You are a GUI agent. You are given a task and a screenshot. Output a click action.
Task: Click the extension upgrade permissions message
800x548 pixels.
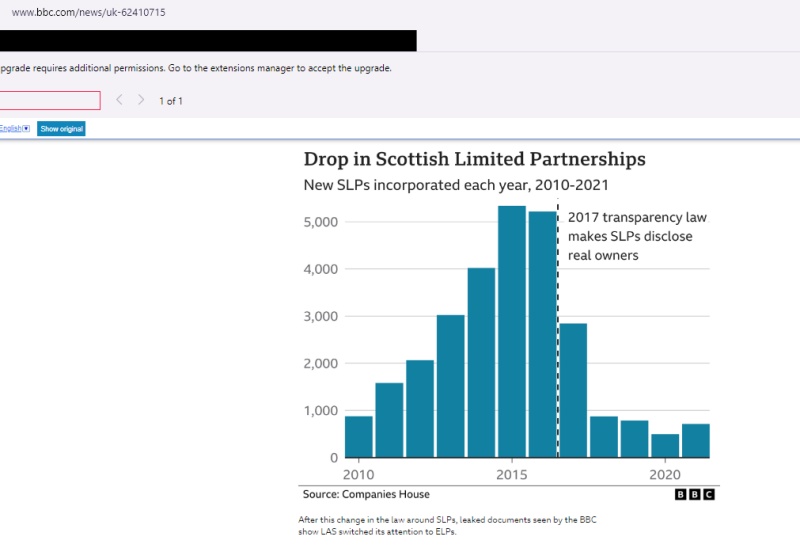coord(197,69)
